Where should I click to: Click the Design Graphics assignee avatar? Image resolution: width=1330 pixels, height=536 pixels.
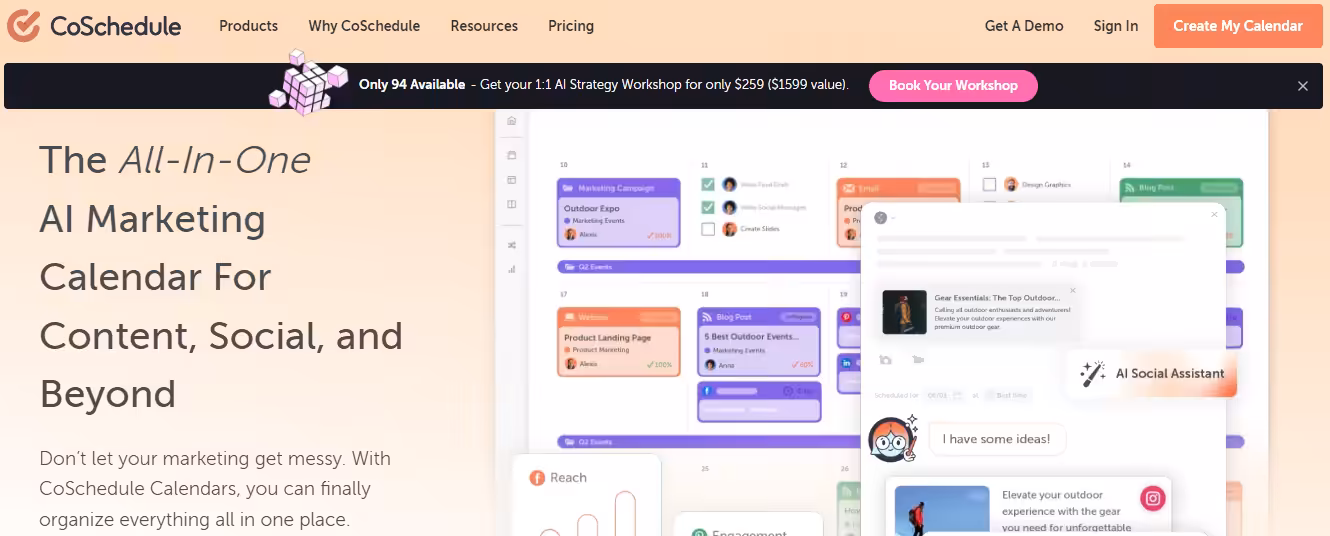1011,185
